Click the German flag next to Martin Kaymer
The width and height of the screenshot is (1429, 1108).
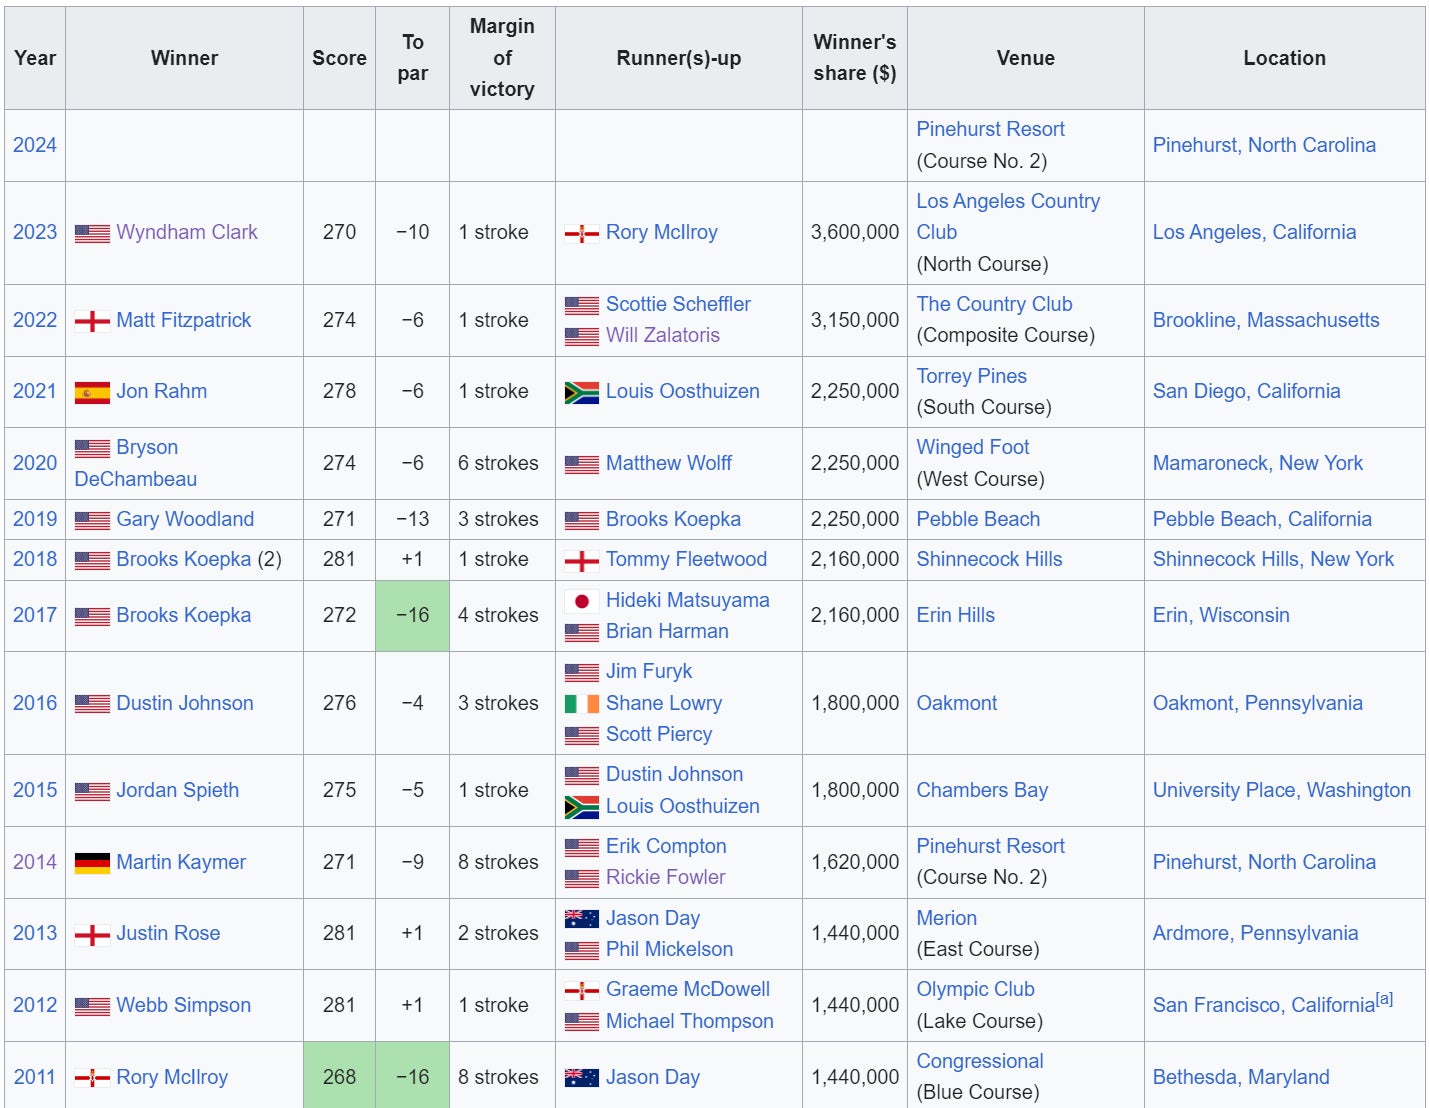(92, 863)
